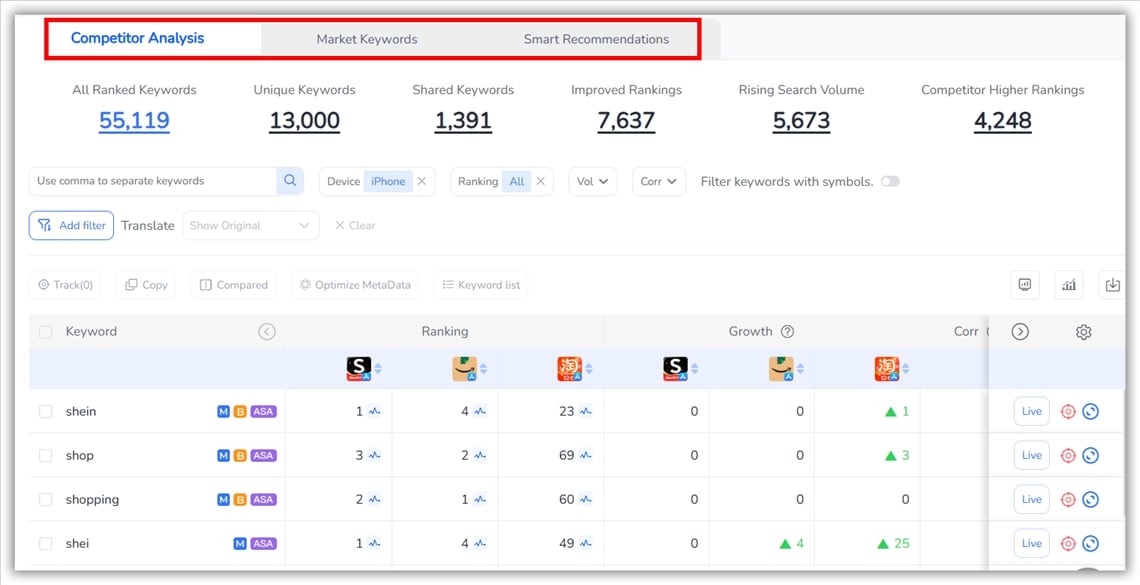Screen dimensions: 1140x585
Task: Open the All Ranked Keywords 55,119 link
Action: 134,121
